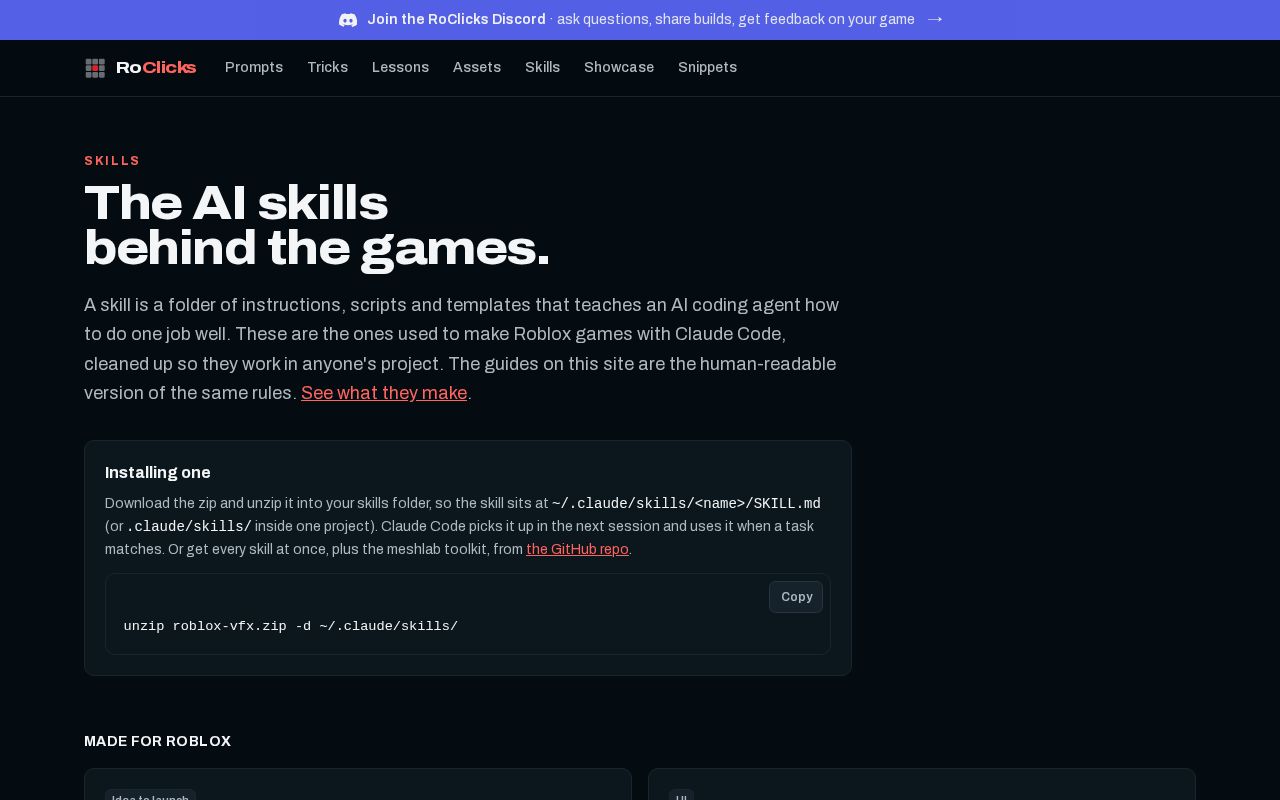Screen dimensions: 1280x800
Task: Open the Tricks nav item
Action: point(327,67)
